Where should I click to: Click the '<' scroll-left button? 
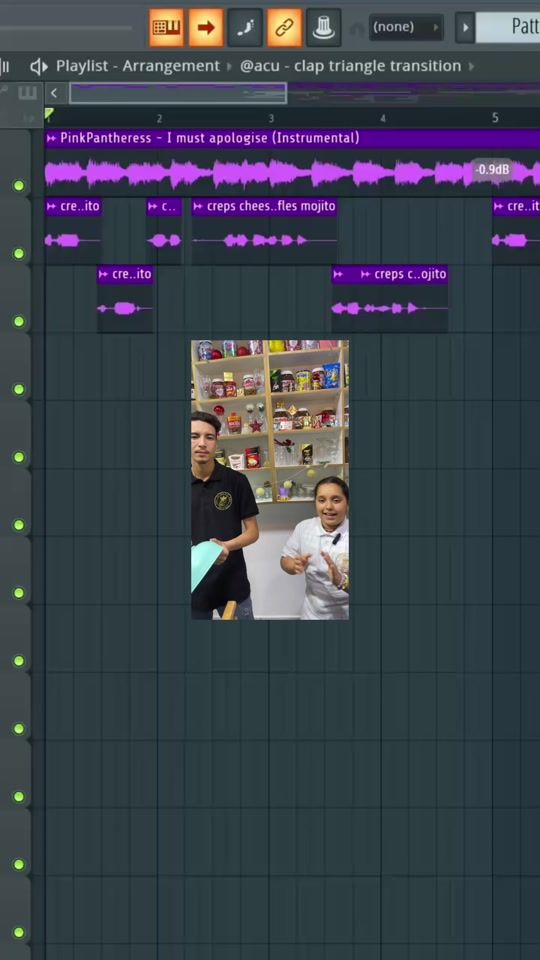click(54, 94)
